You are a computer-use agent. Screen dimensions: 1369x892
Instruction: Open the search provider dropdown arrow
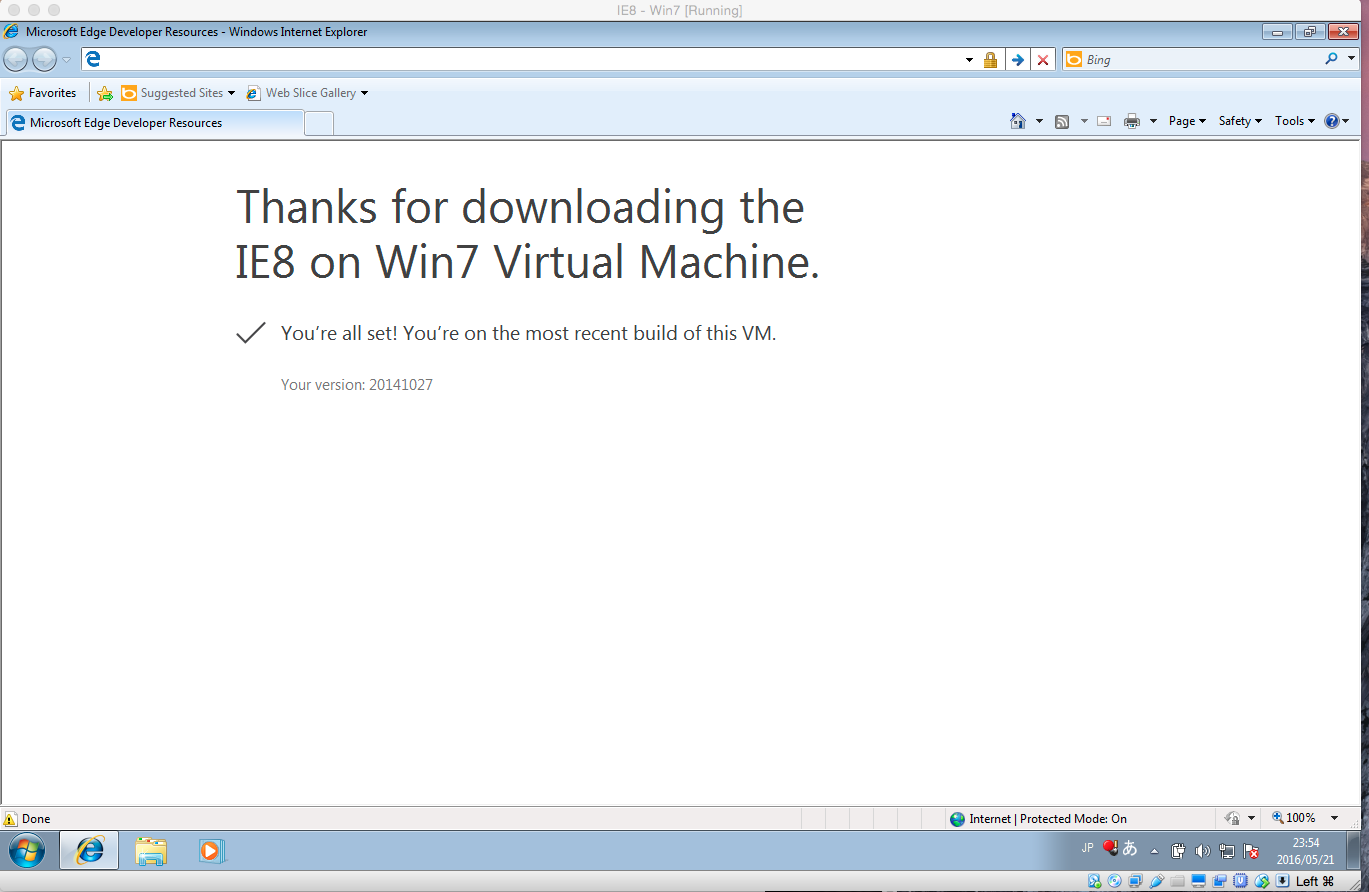pos(1352,59)
